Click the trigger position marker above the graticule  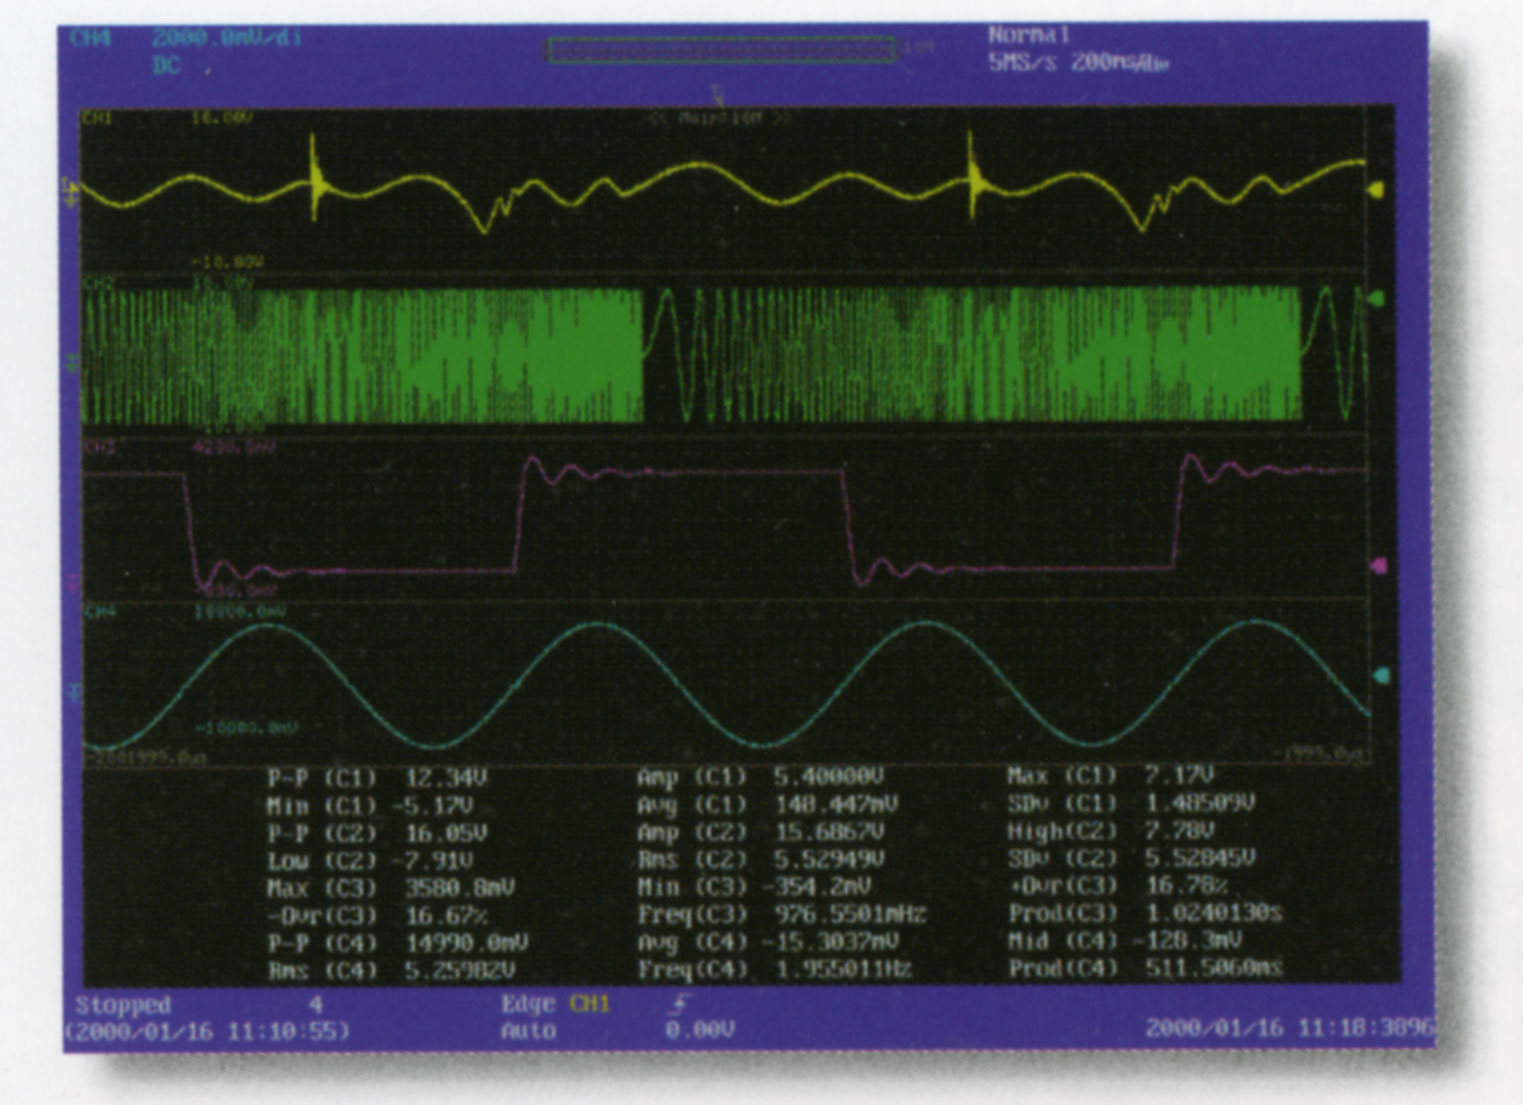pos(716,95)
